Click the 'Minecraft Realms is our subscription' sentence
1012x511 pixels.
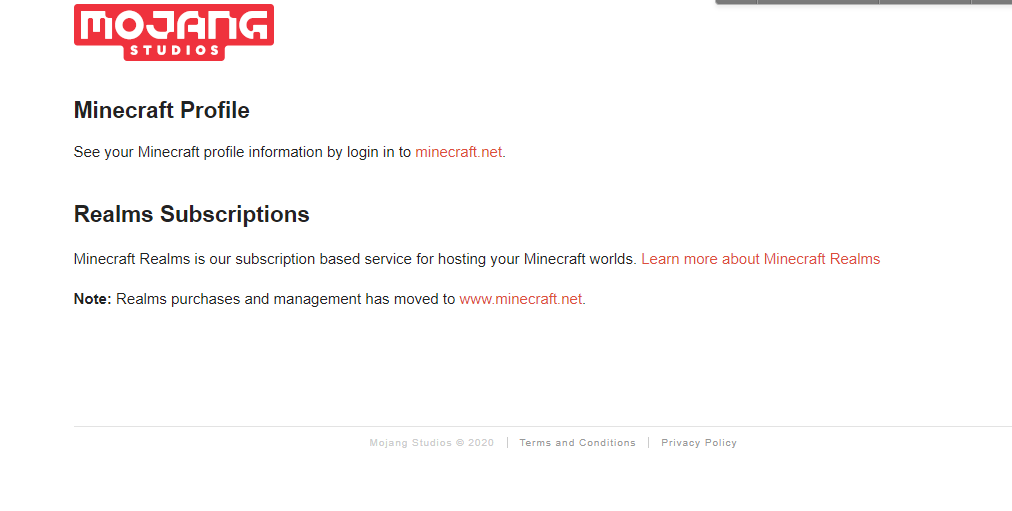pyautogui.click(x=355, y=259)
